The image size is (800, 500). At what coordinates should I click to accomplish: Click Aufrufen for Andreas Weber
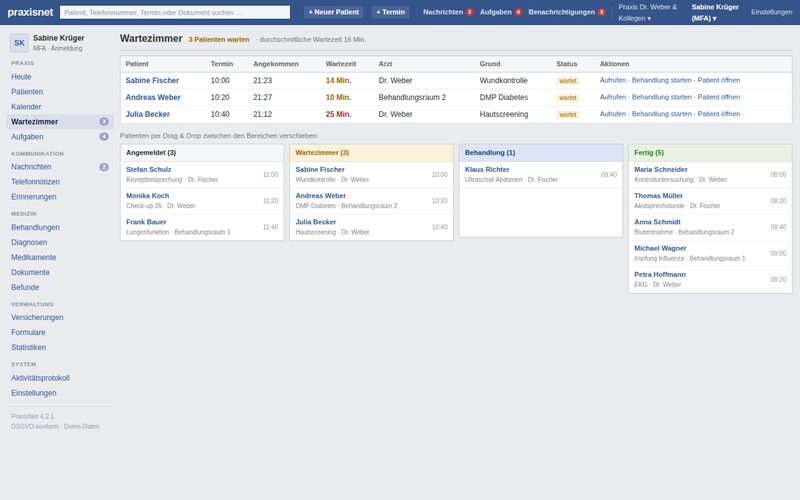pos(612,97)
